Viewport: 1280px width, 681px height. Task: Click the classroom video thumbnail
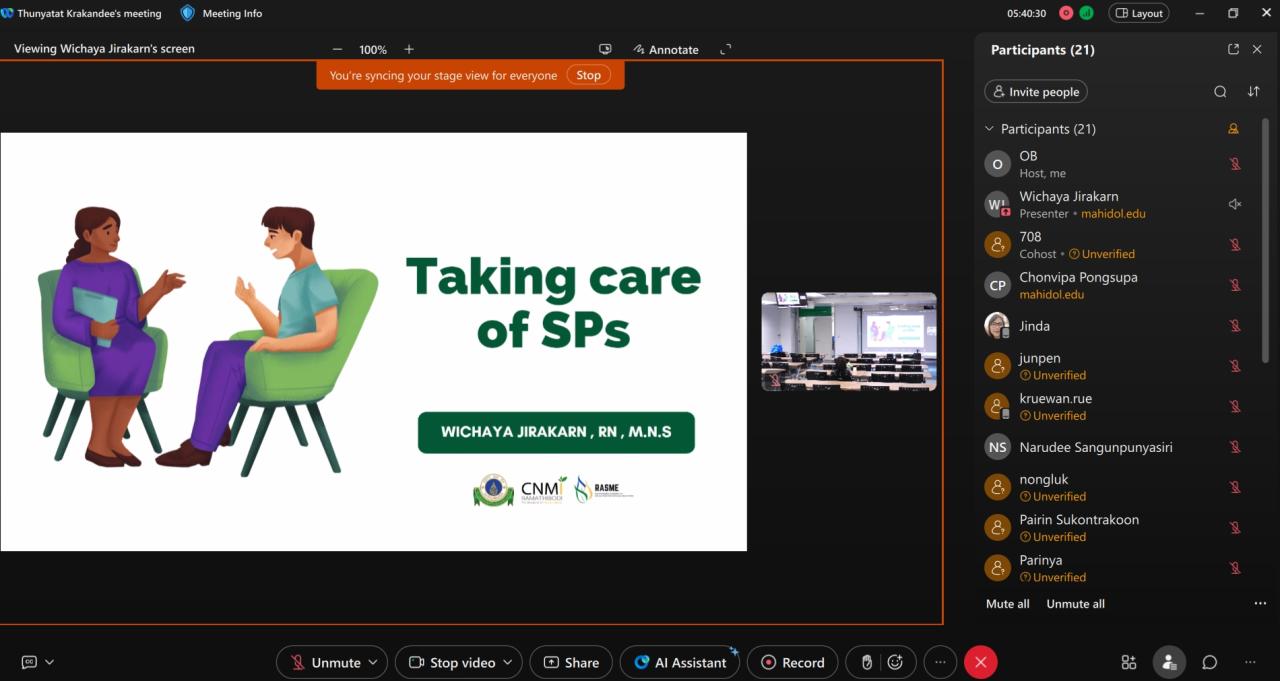[848, 341]
